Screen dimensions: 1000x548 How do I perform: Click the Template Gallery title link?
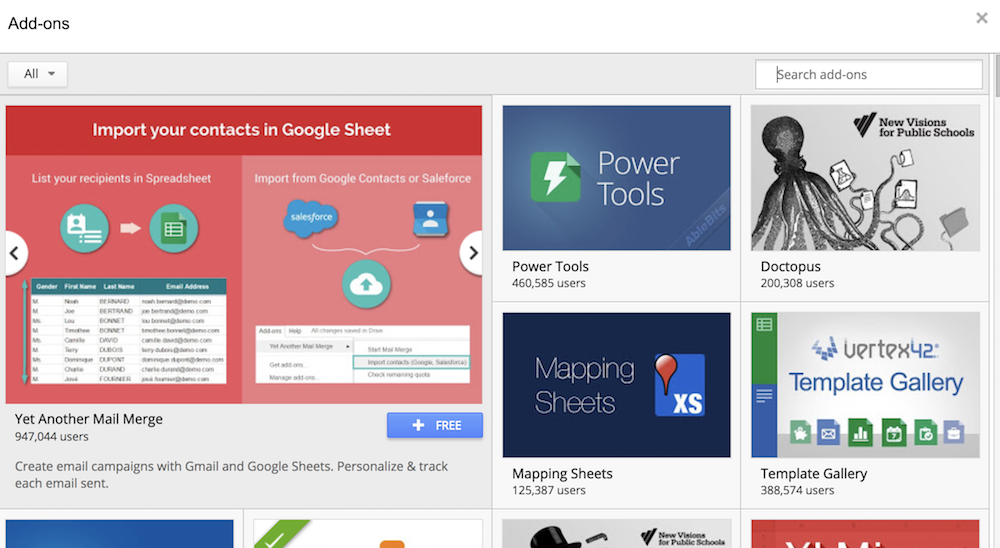coord(814,473)
